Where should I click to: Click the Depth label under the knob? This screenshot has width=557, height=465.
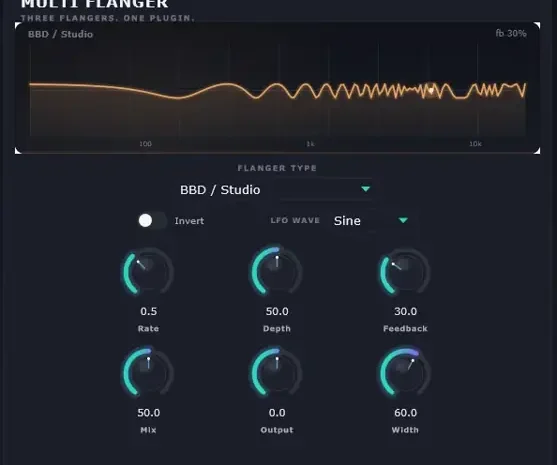pos(277,329)
